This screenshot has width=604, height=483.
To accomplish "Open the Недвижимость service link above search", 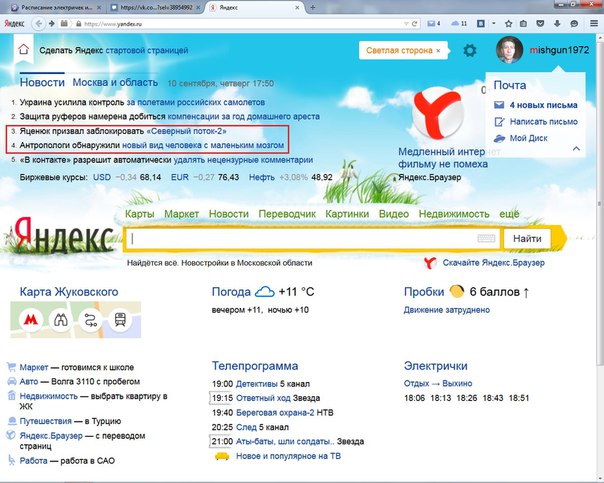I will 454,214.
